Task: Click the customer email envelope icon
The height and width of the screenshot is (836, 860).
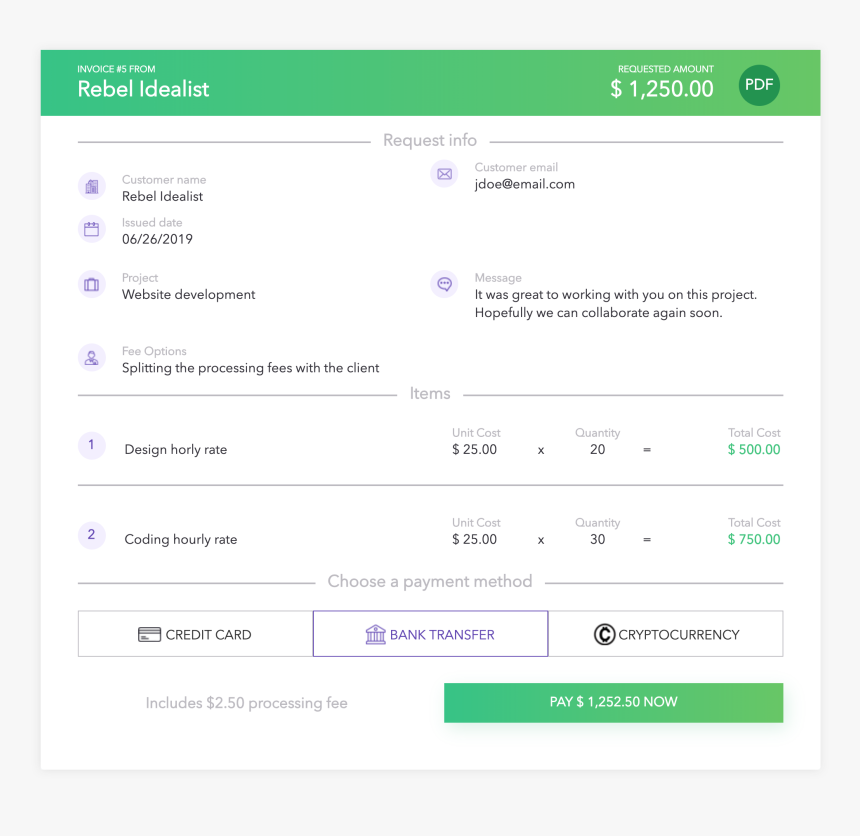Action: (445, 174)
